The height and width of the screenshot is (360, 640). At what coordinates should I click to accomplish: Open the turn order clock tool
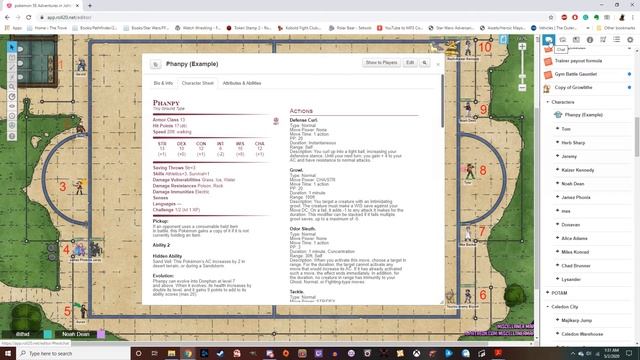tap(12, 116)
